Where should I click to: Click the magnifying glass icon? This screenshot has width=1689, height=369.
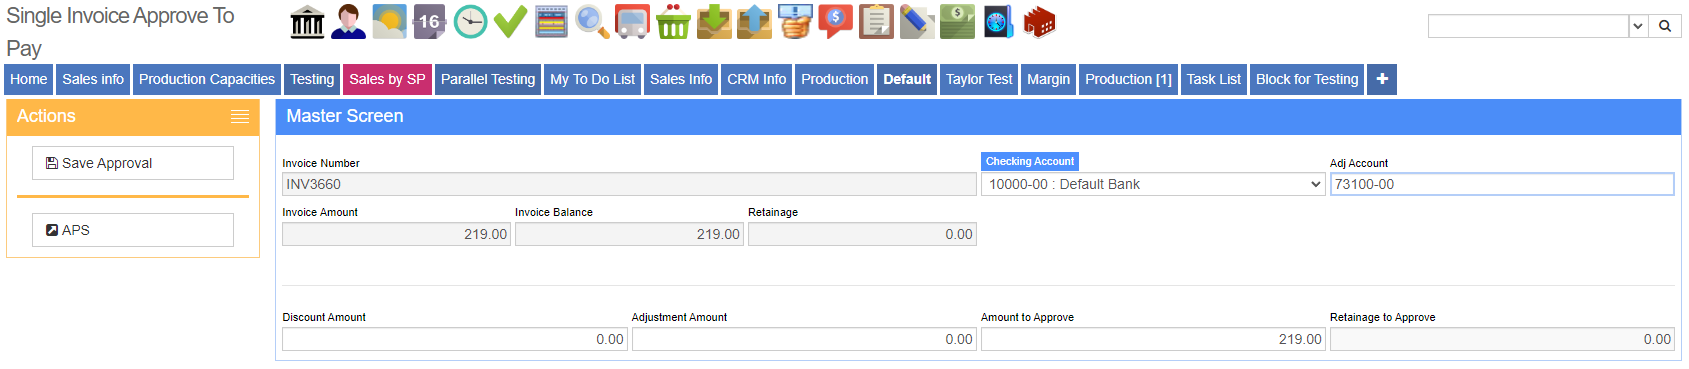point(592,21)
